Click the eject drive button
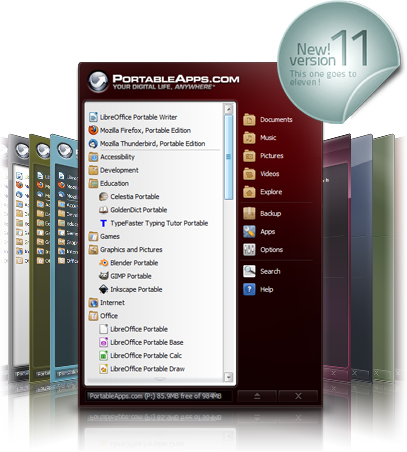This screenshot has height=452, width=407. [x=257, y=396]
